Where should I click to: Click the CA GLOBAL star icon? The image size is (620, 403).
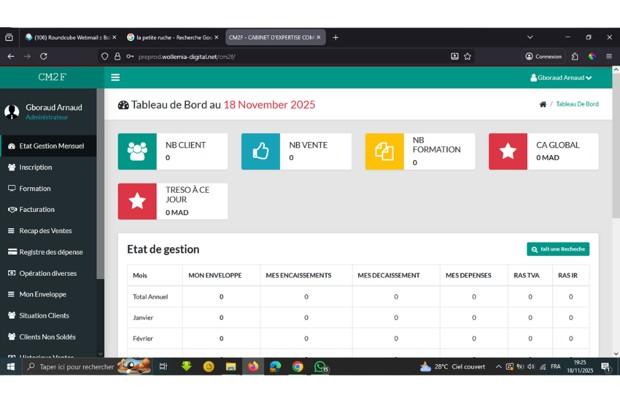pos(508,151)
